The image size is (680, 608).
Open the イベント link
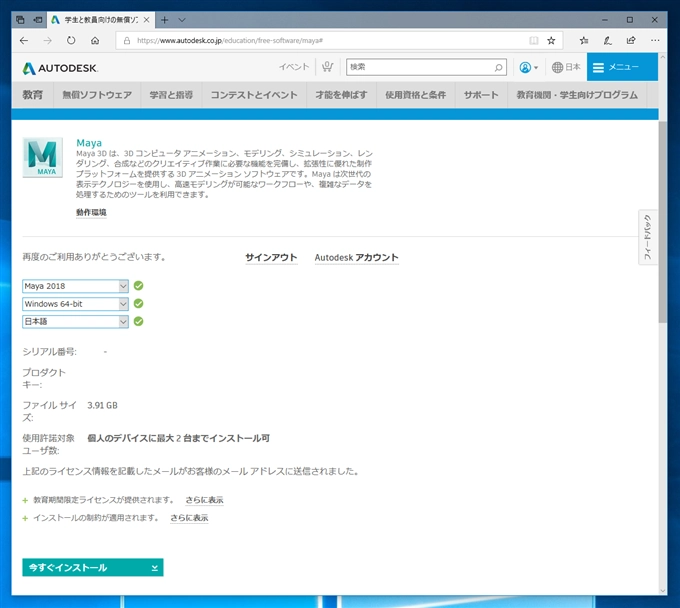[x=294, y=67]
